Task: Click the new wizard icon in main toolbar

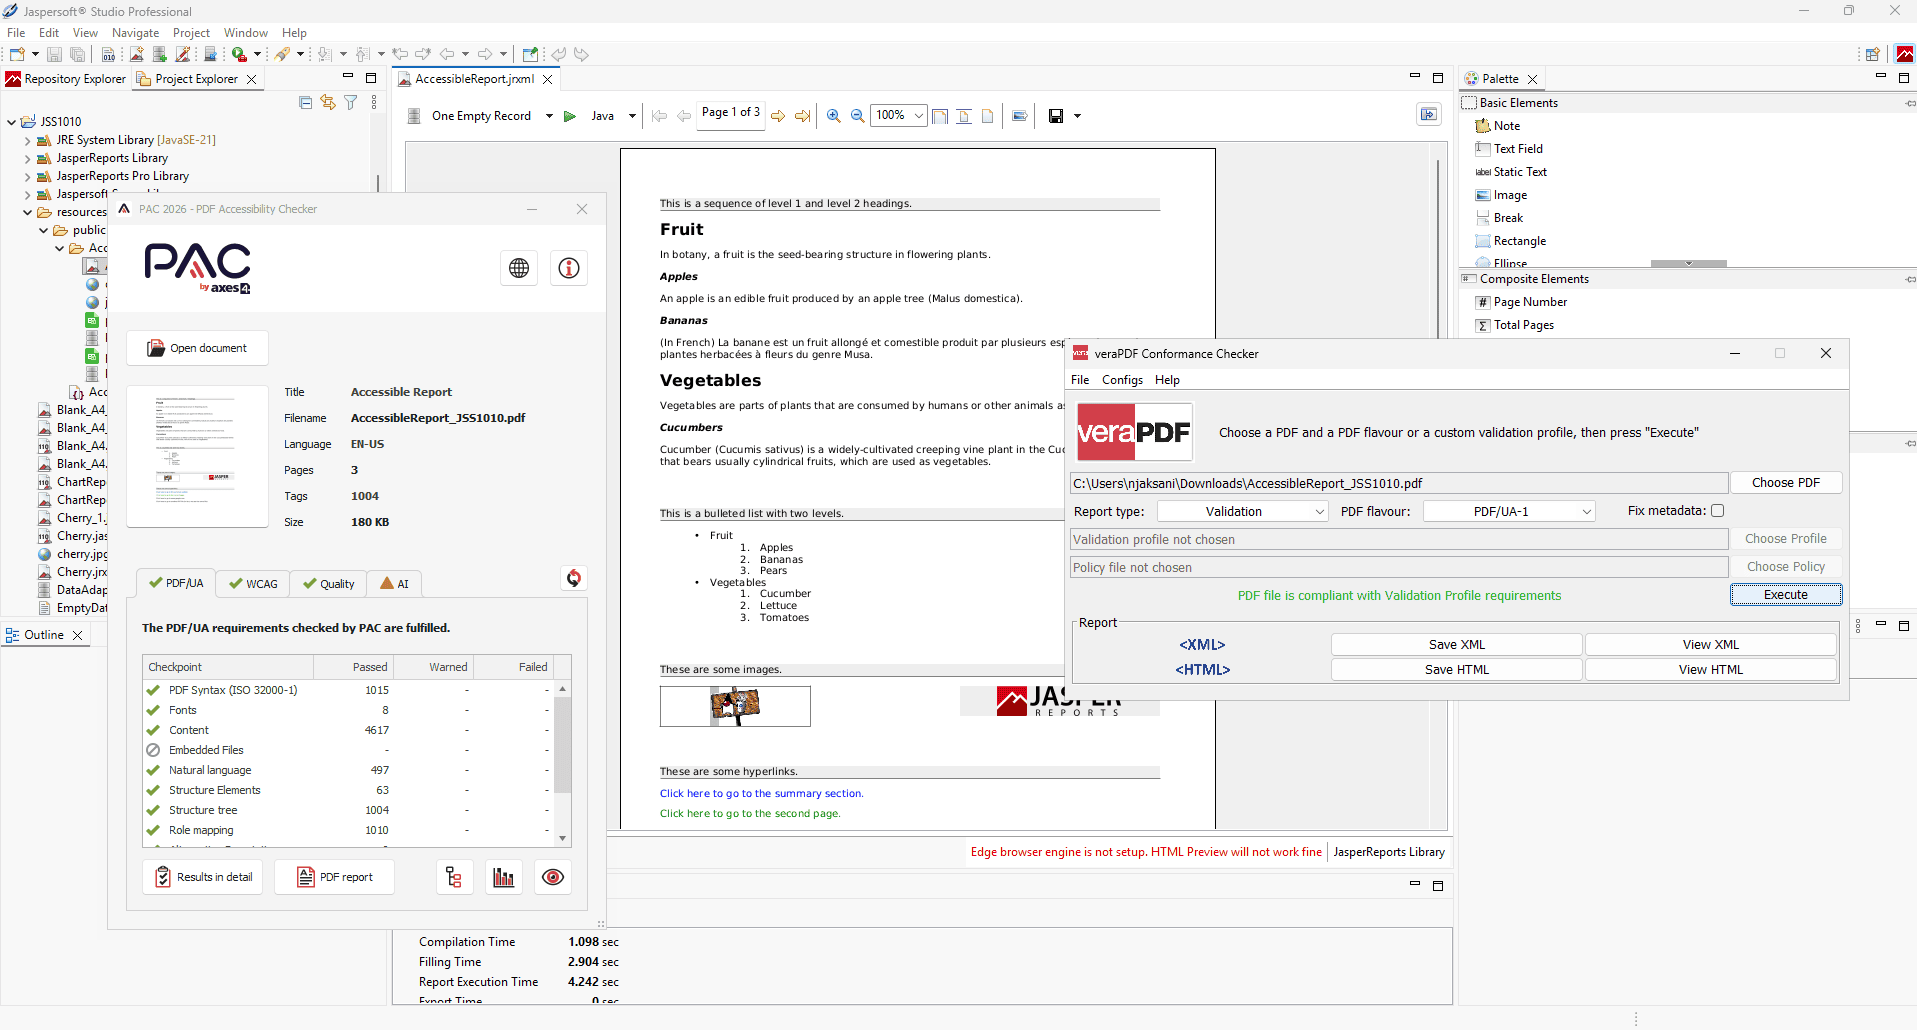Action: click(x=17, y=54)
